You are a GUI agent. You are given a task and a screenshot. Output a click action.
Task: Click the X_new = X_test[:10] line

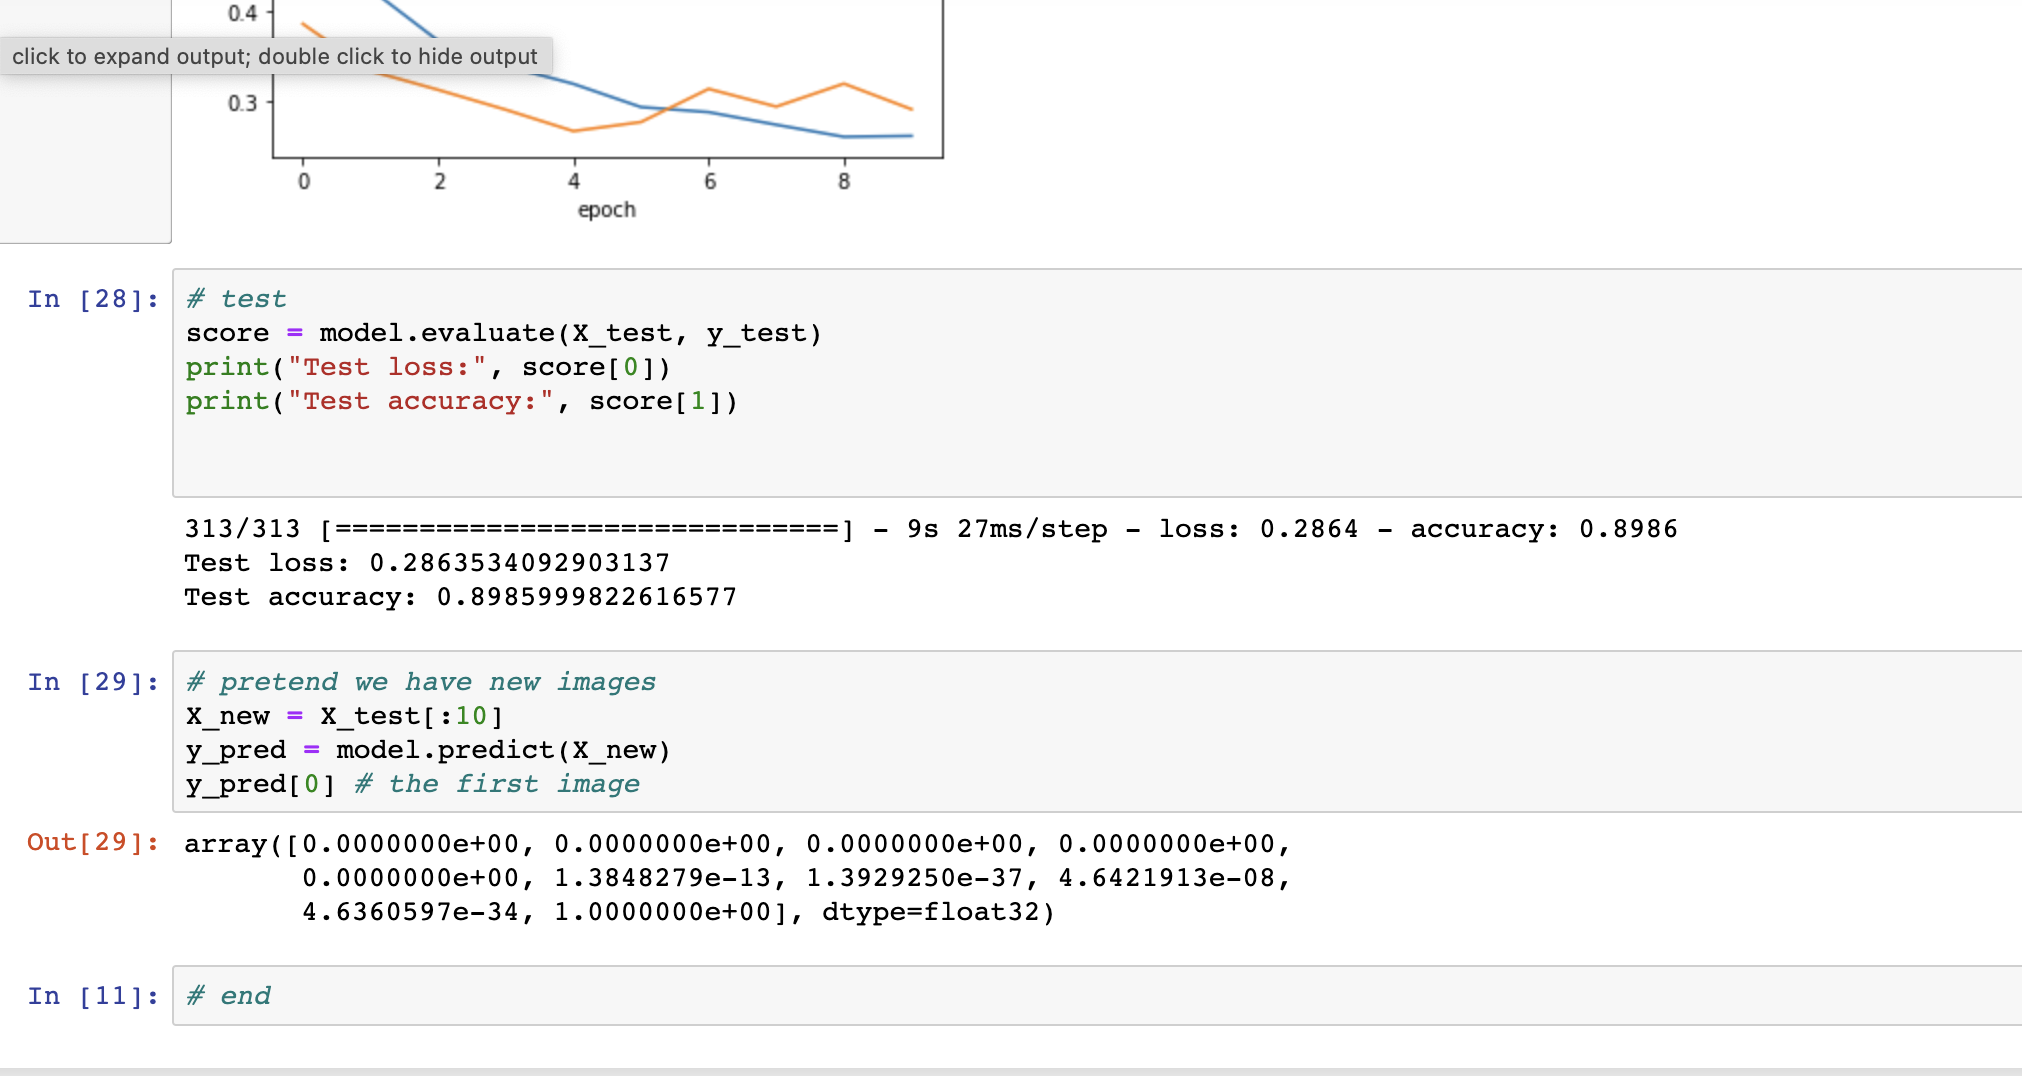(345, 716)
